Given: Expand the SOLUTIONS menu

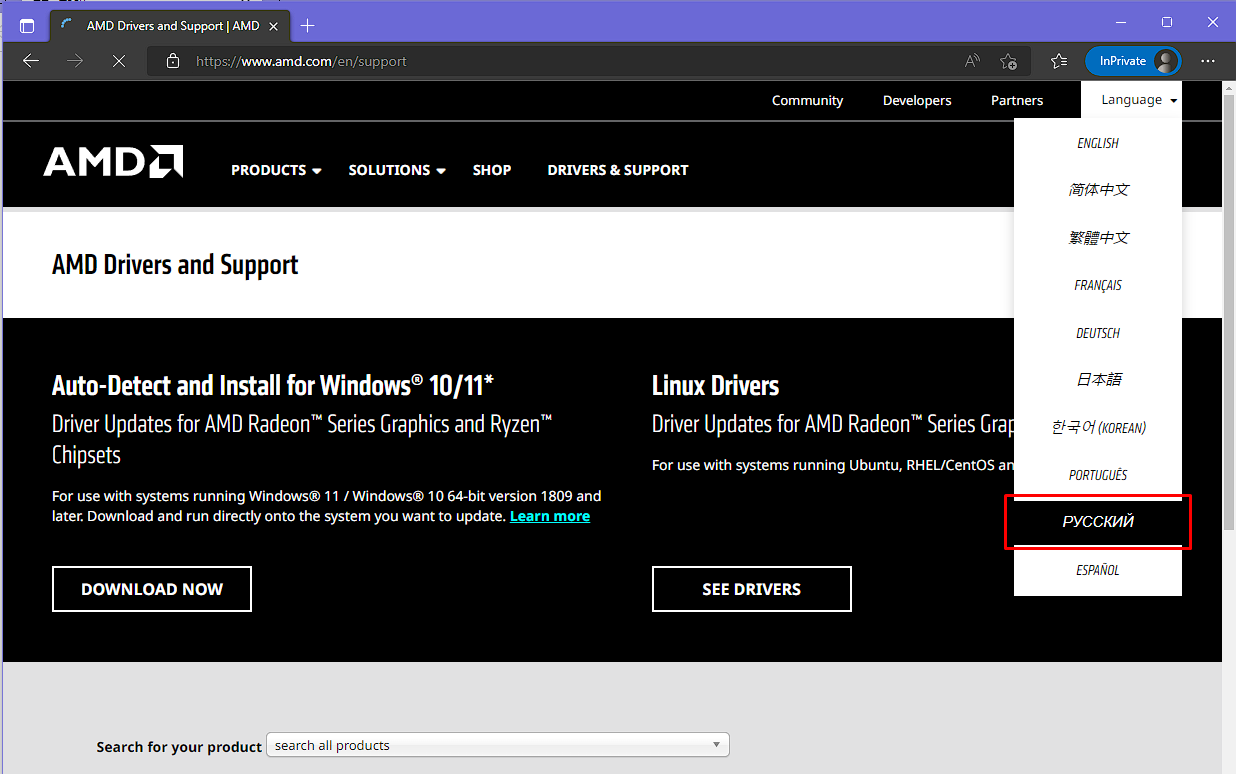Looking at the screenshot, I should click(x=397, y=170).
